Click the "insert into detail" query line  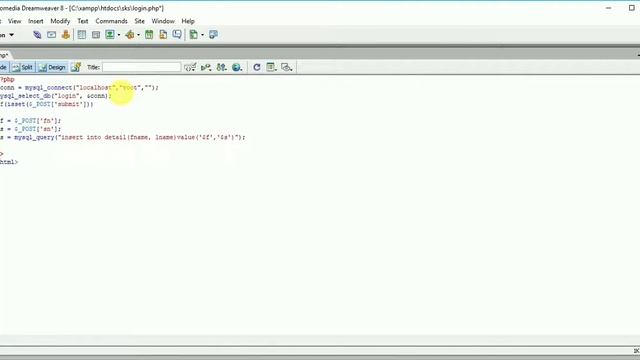point(122,138)
